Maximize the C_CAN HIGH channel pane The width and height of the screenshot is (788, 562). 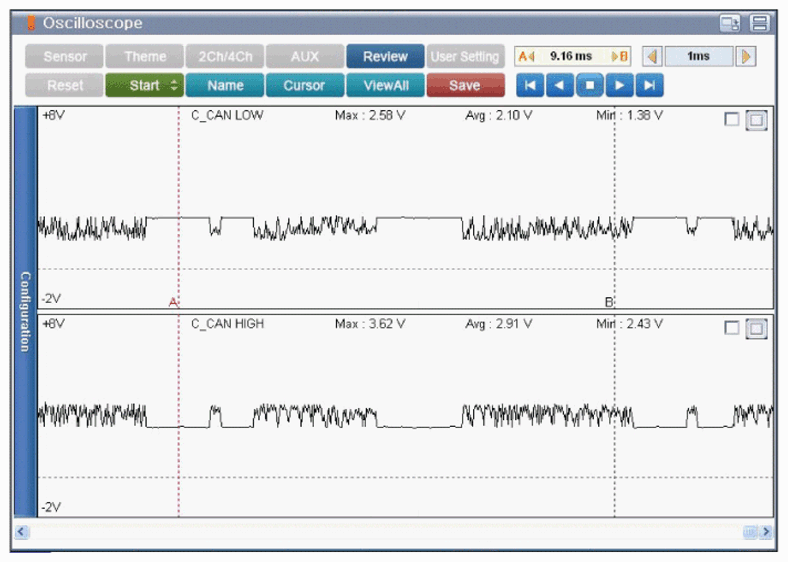pos(756,329)
